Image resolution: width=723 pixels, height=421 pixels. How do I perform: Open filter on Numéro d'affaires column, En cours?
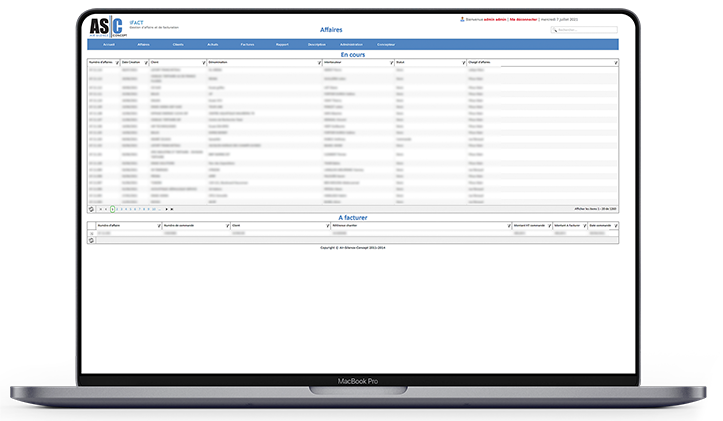(x=117, y=63)
